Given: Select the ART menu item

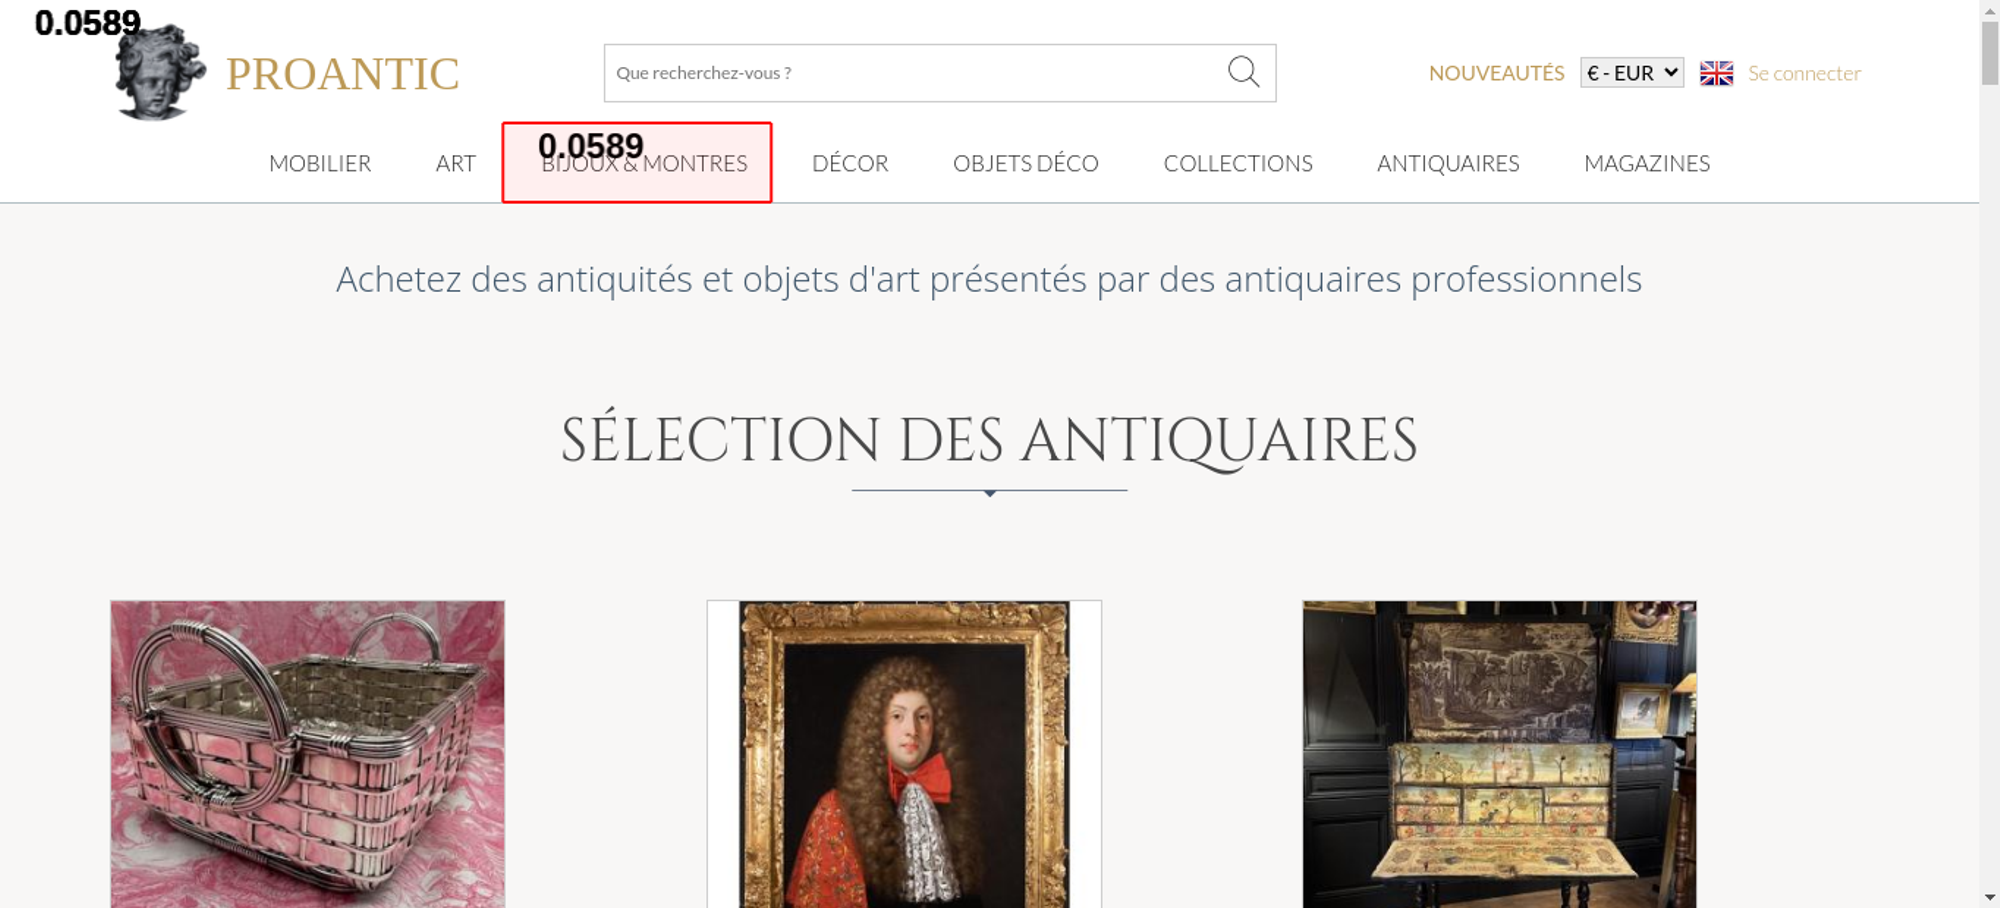Looking at the screenshot, I should (x=455, y=163).
